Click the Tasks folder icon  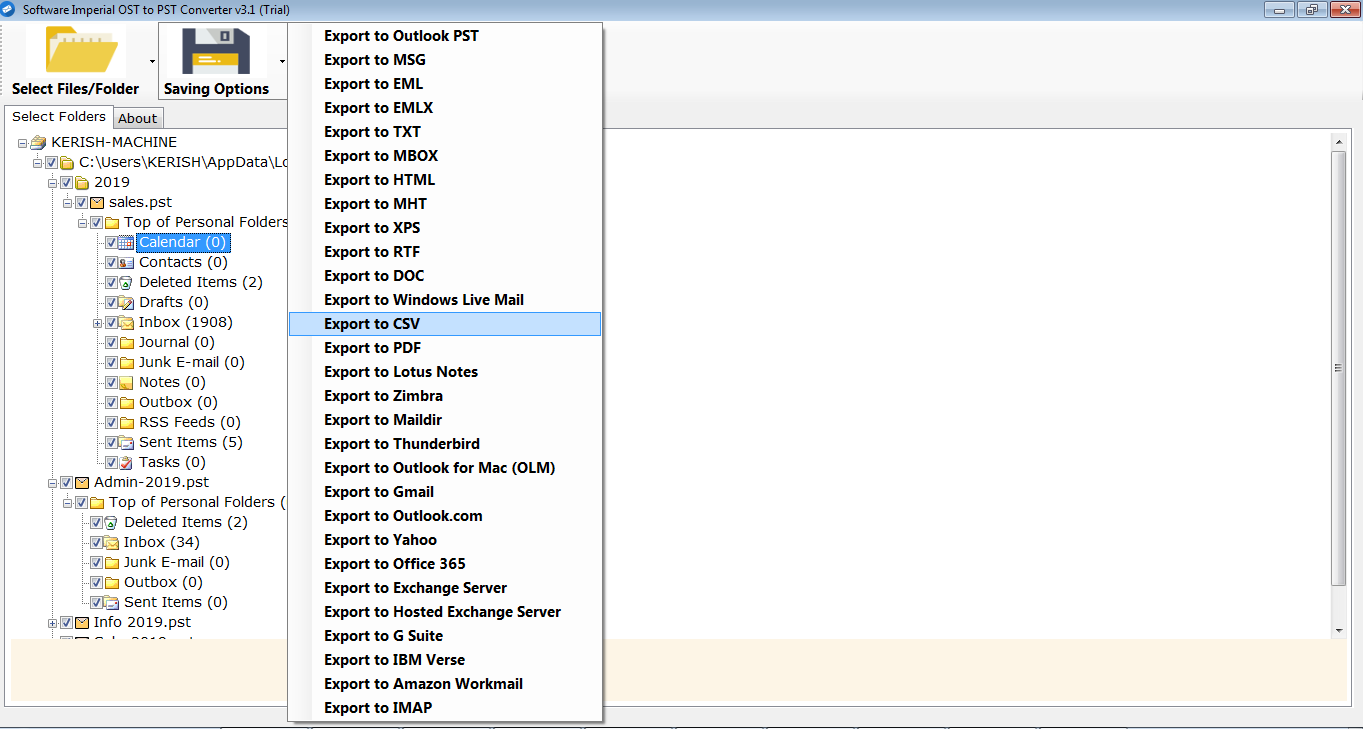point(126,462)
